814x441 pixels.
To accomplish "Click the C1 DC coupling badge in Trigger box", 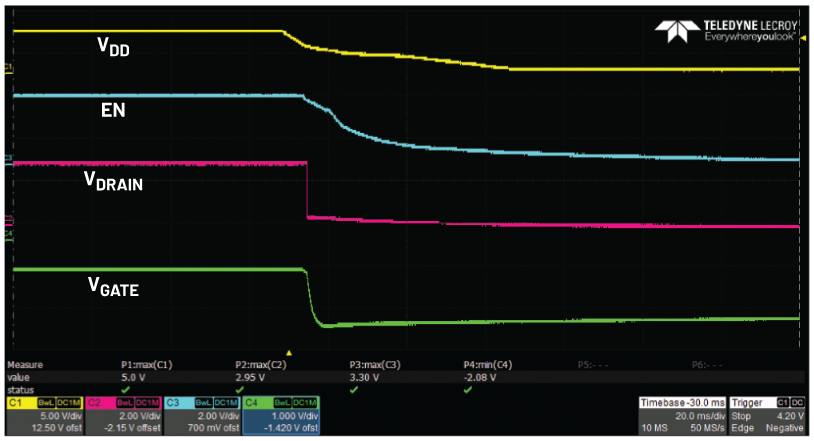I will coord(790,400).
